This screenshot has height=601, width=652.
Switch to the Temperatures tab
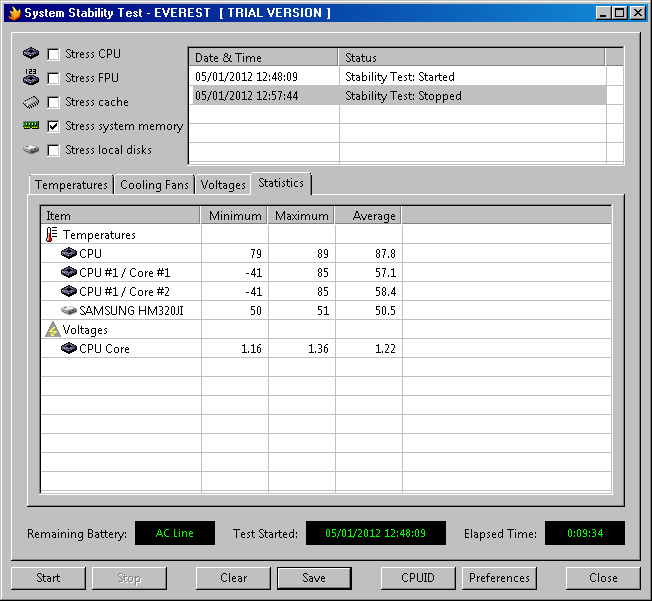[x=71, y=185]
